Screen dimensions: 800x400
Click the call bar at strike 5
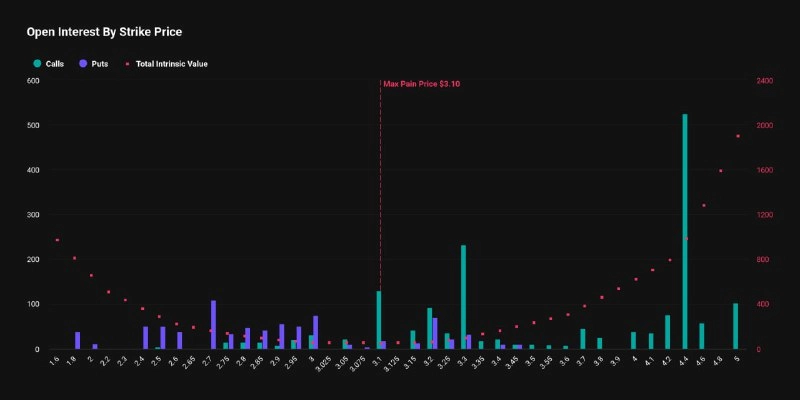click(x=735, y=327)
